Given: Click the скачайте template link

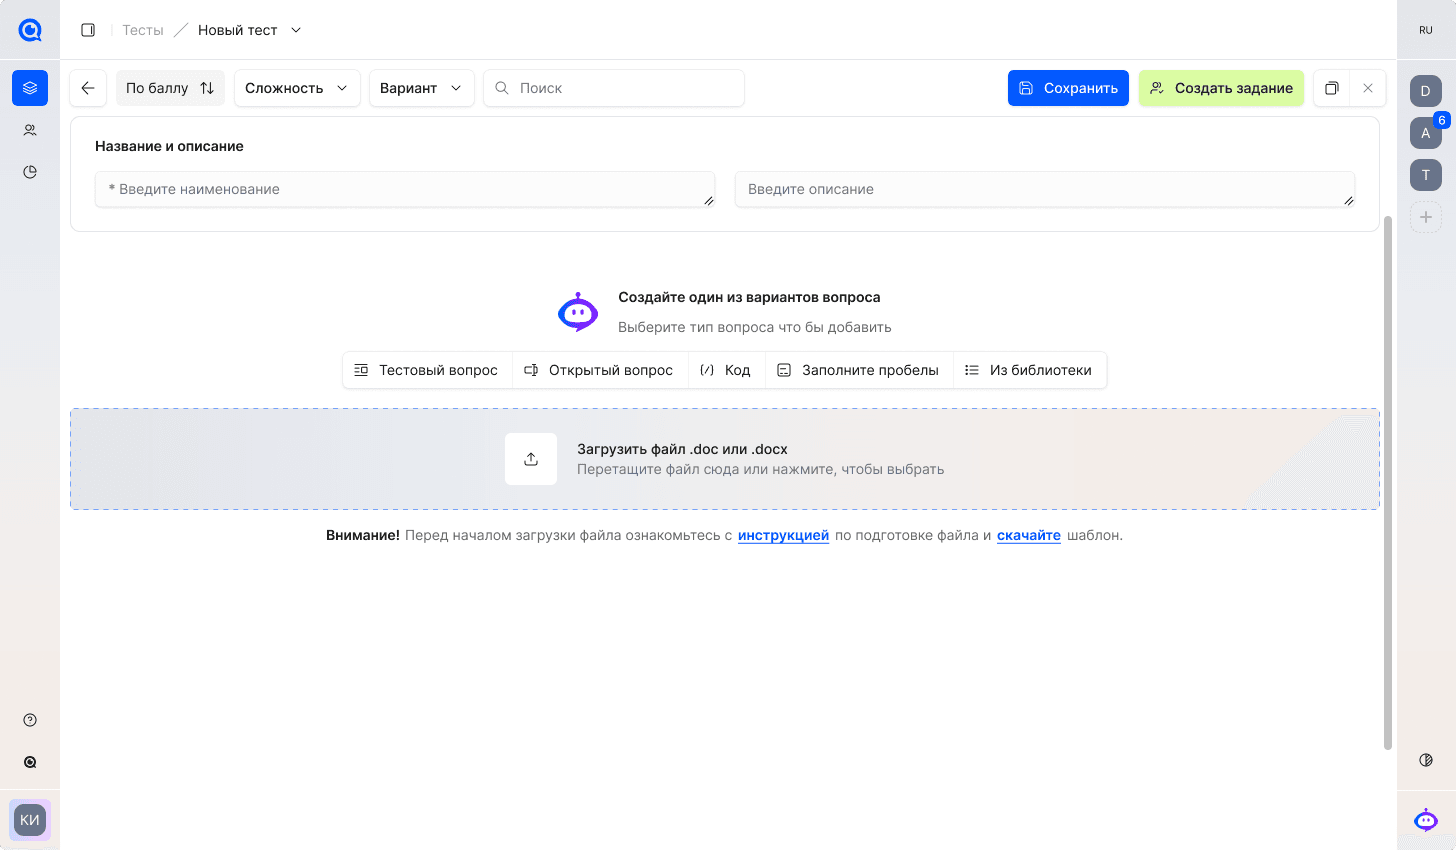Looking at the screenshot, I should [1029, 535].
